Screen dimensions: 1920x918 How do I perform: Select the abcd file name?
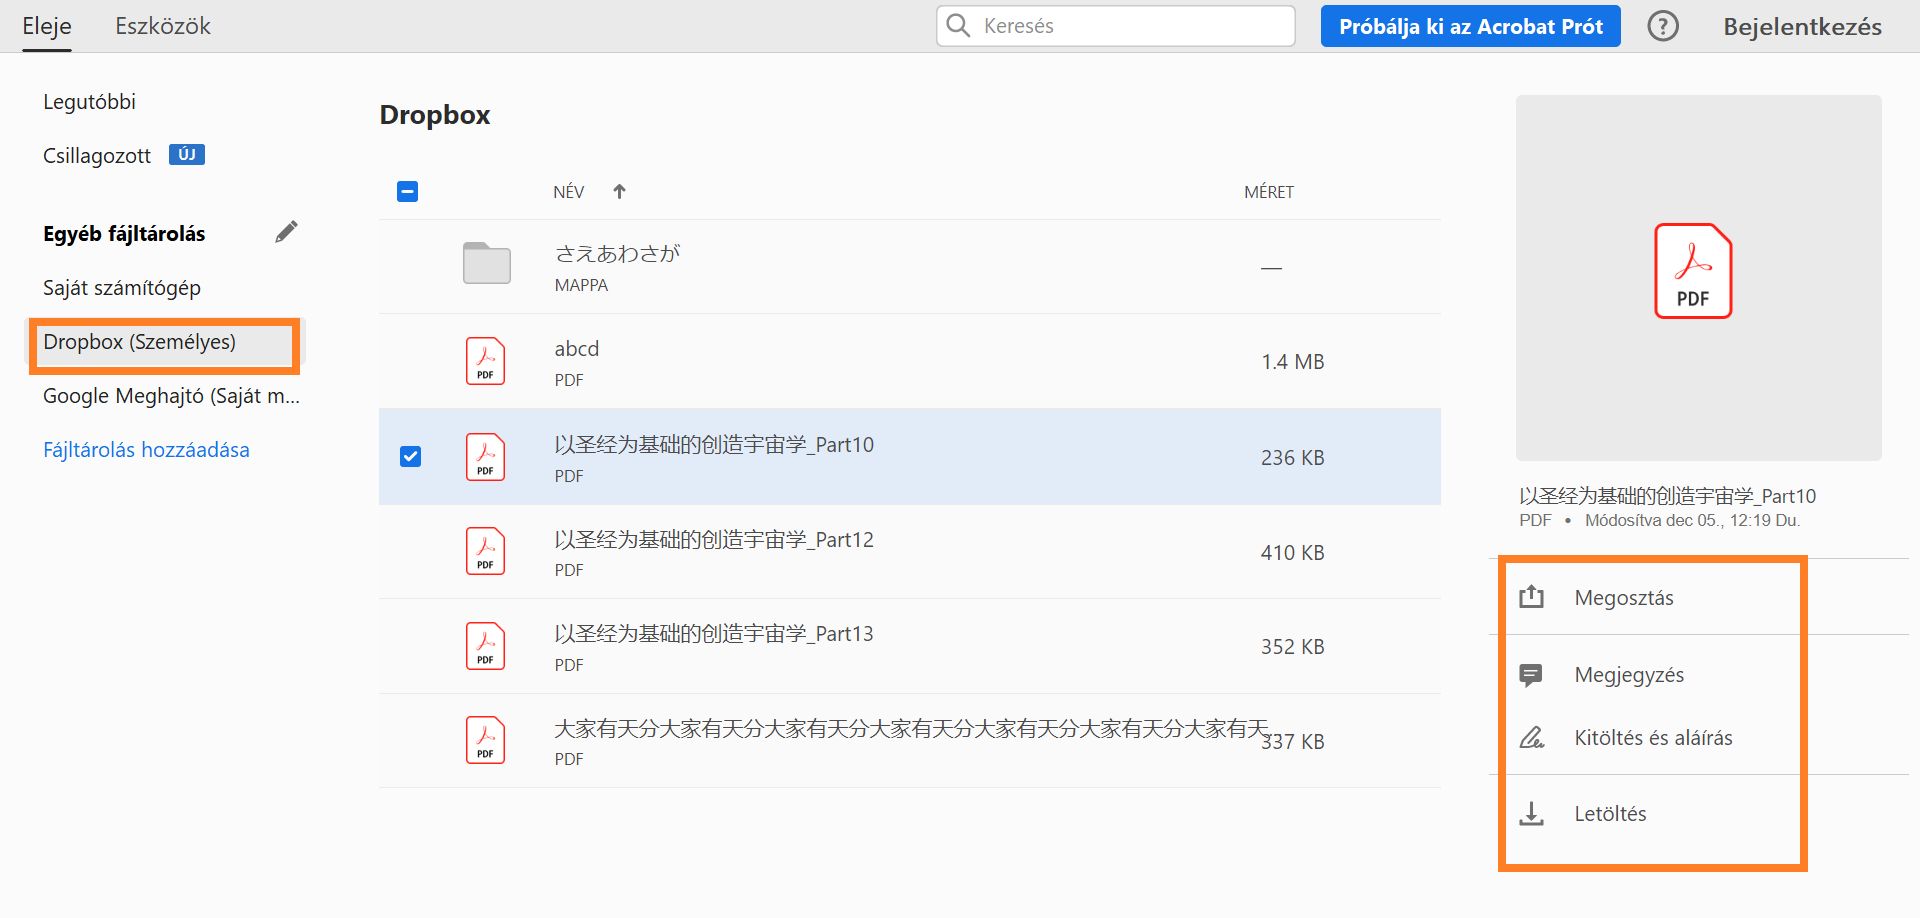point(577,349)
